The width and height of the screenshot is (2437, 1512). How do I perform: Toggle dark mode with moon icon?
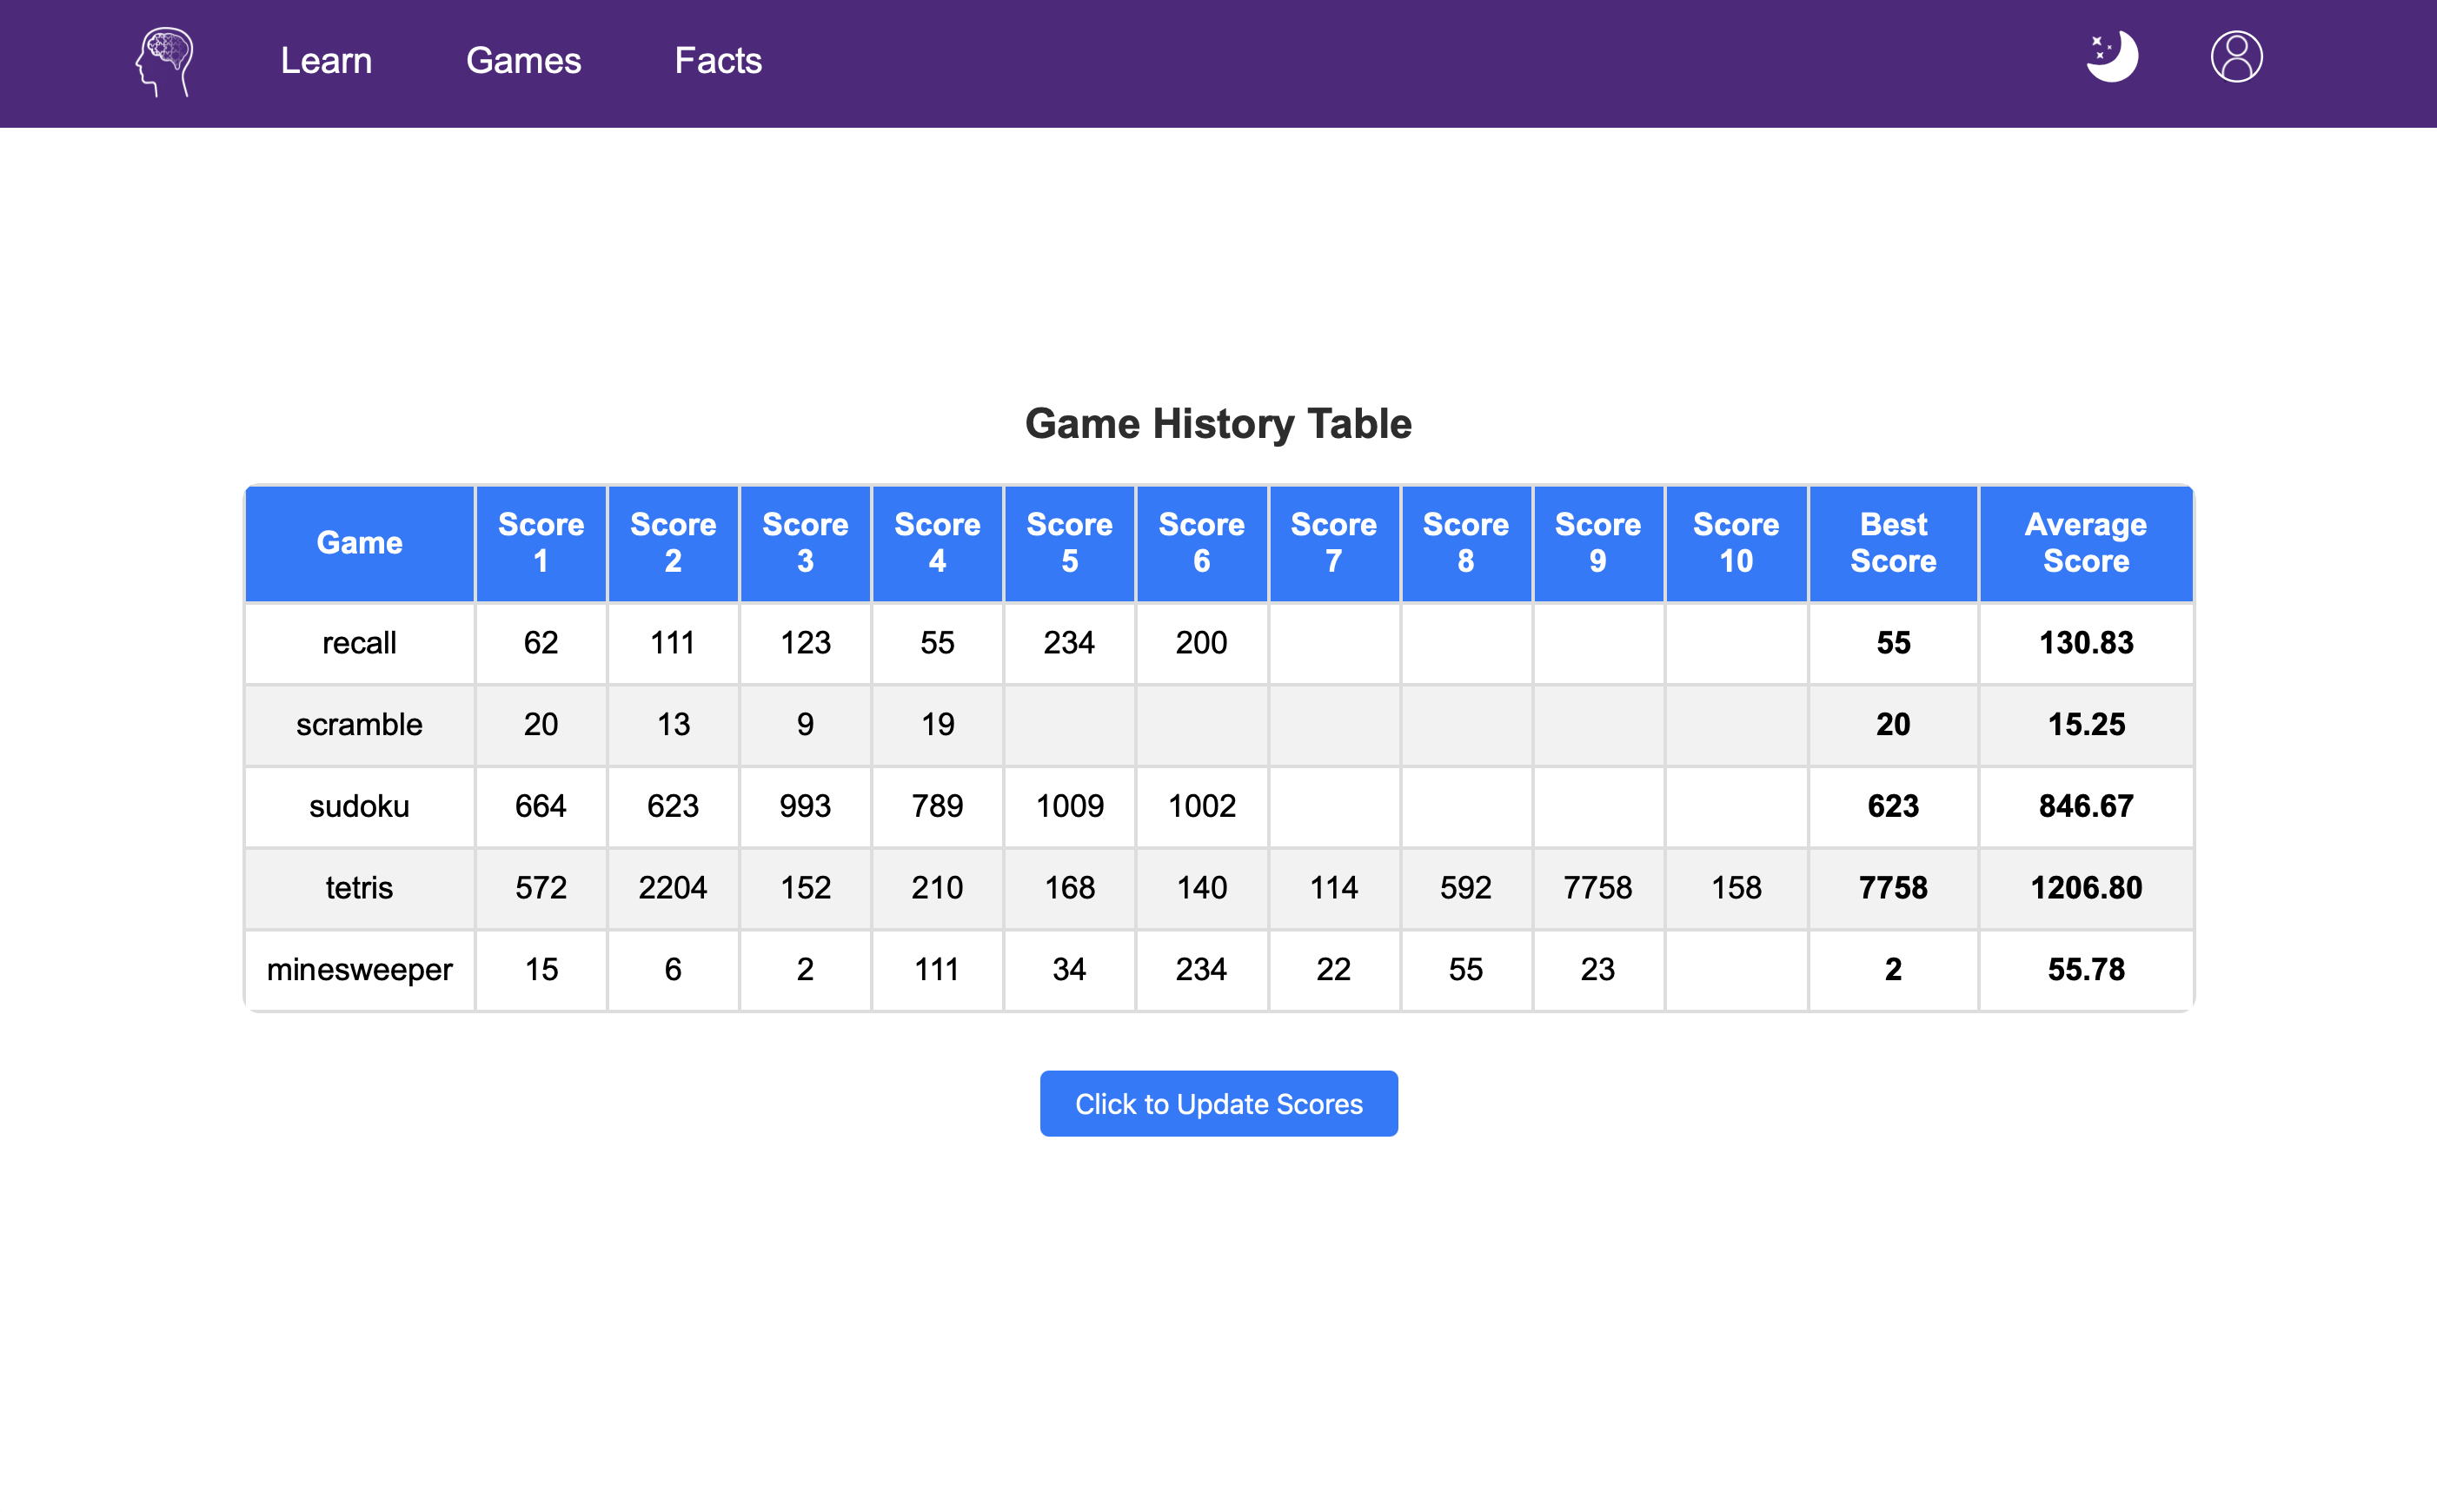2111,57
